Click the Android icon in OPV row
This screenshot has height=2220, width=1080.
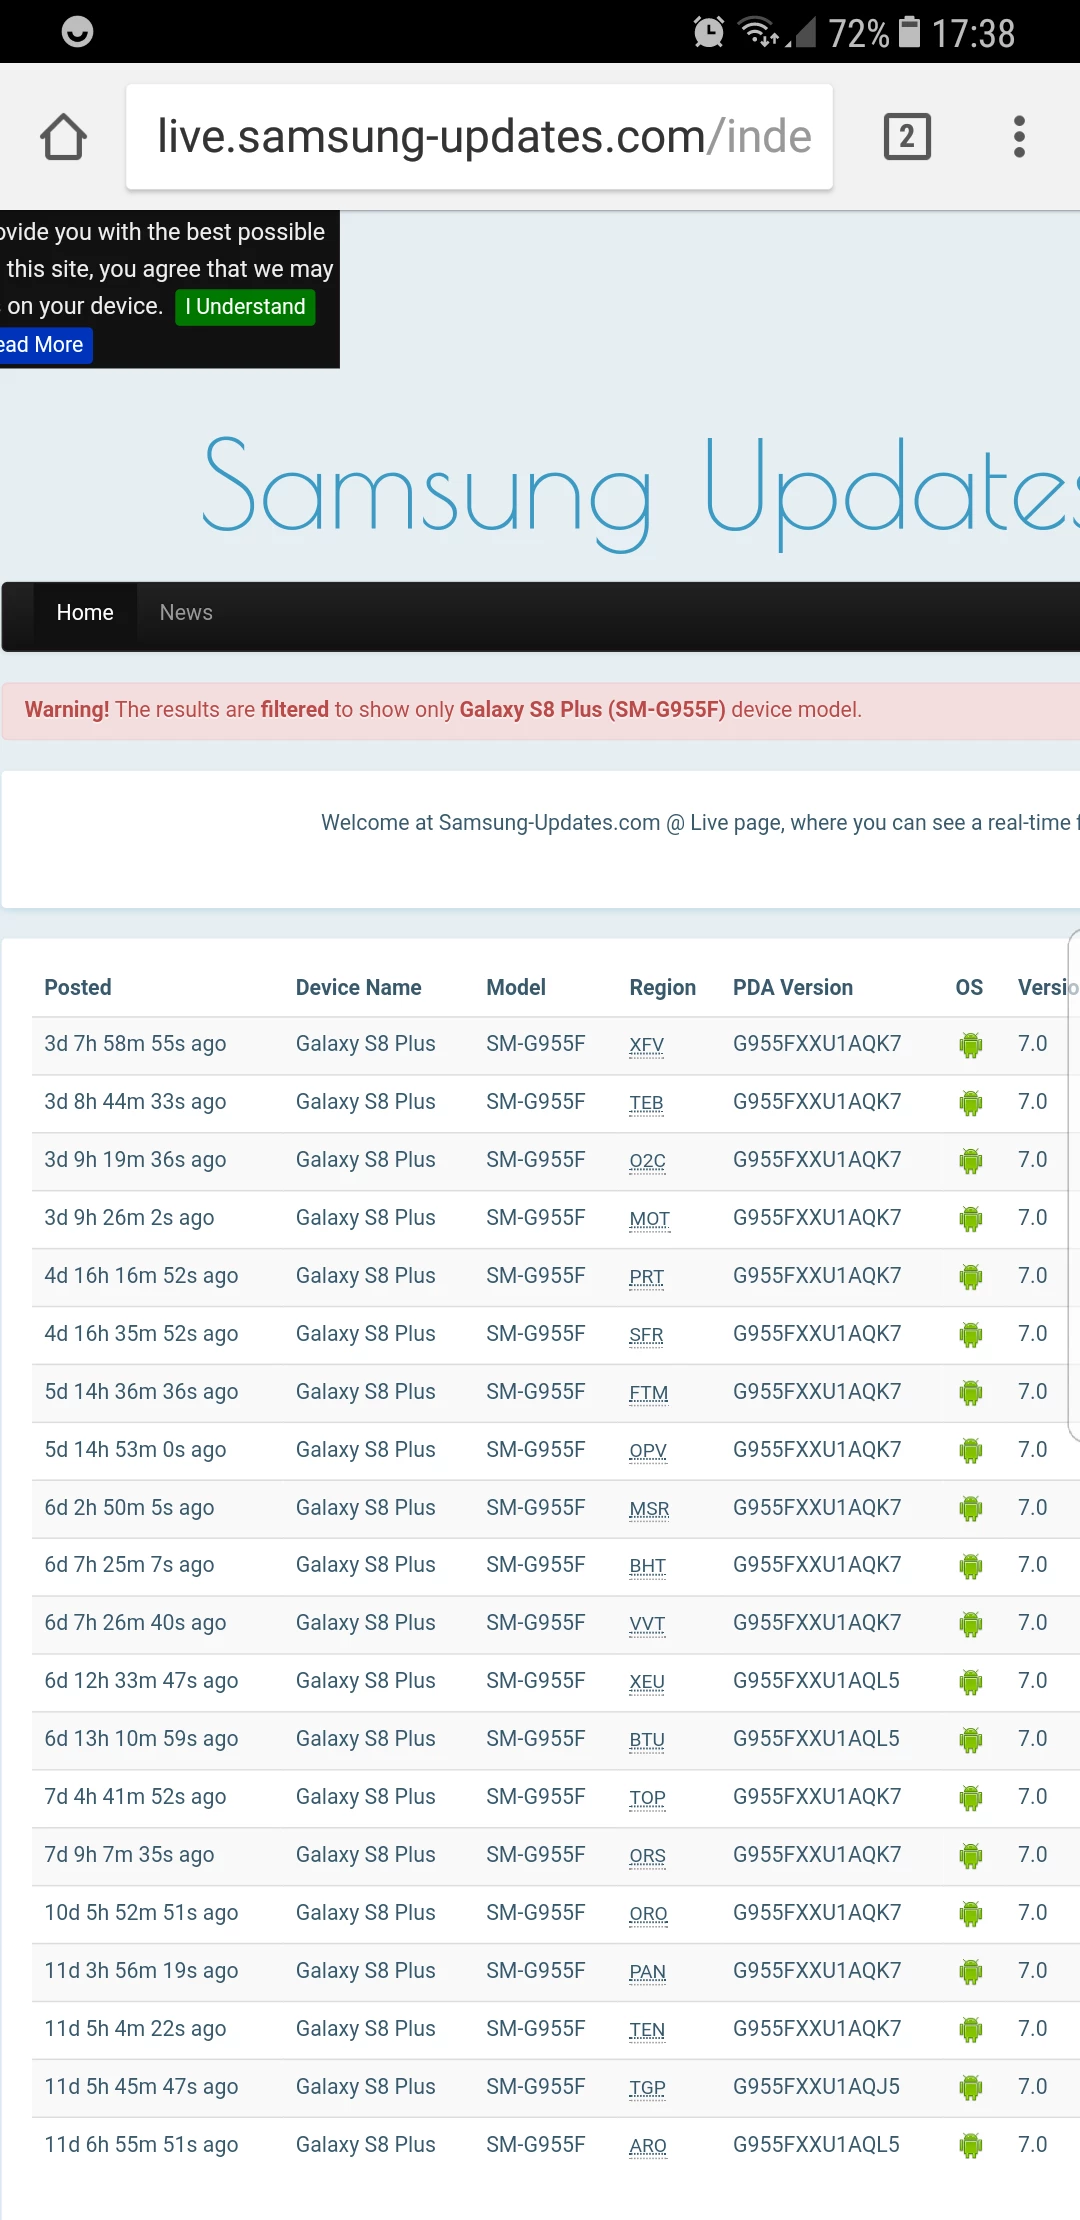point(970,1451)
